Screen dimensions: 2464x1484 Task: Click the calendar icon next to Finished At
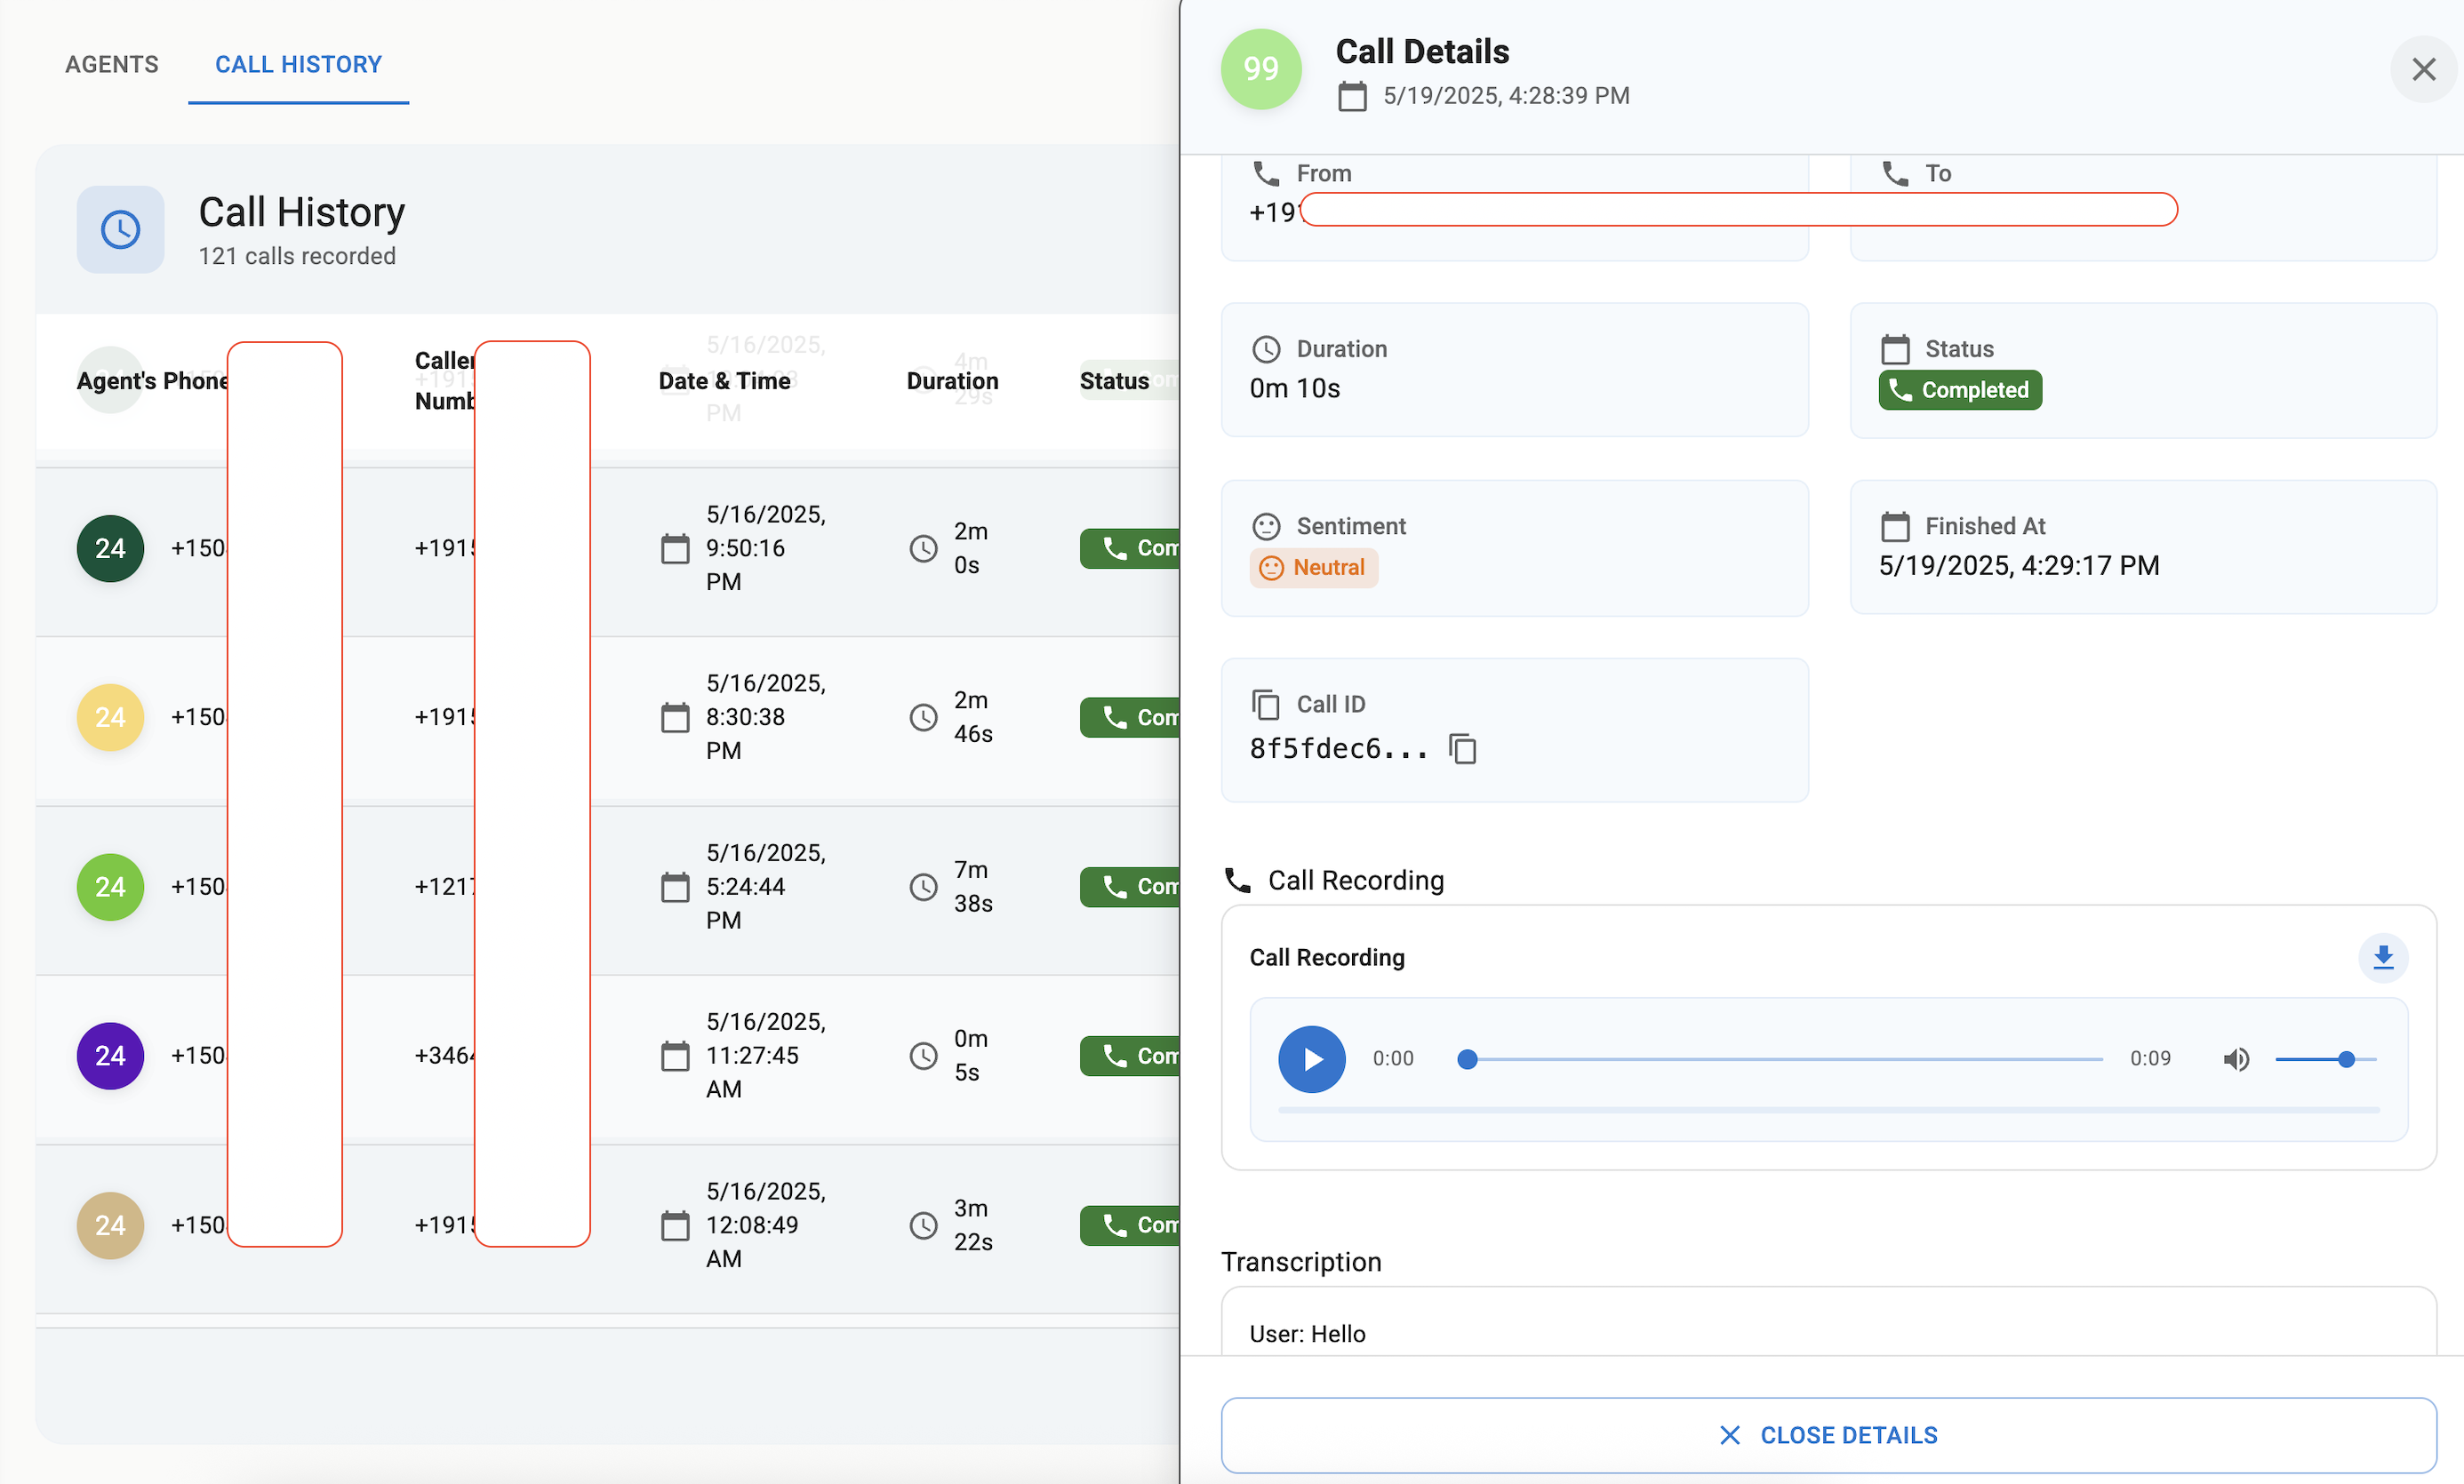pyautogui.click(x=1895, y=526)
